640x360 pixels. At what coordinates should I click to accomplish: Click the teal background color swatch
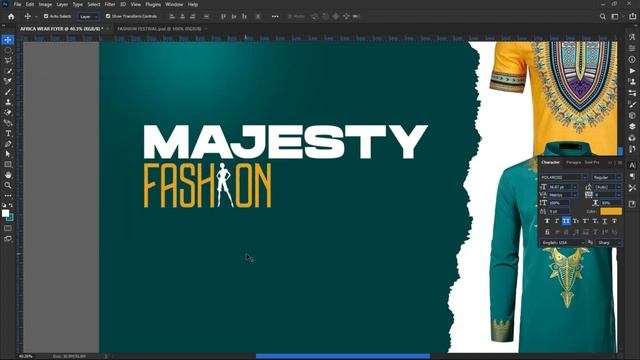pyautogui.click(x=11, y=218)
